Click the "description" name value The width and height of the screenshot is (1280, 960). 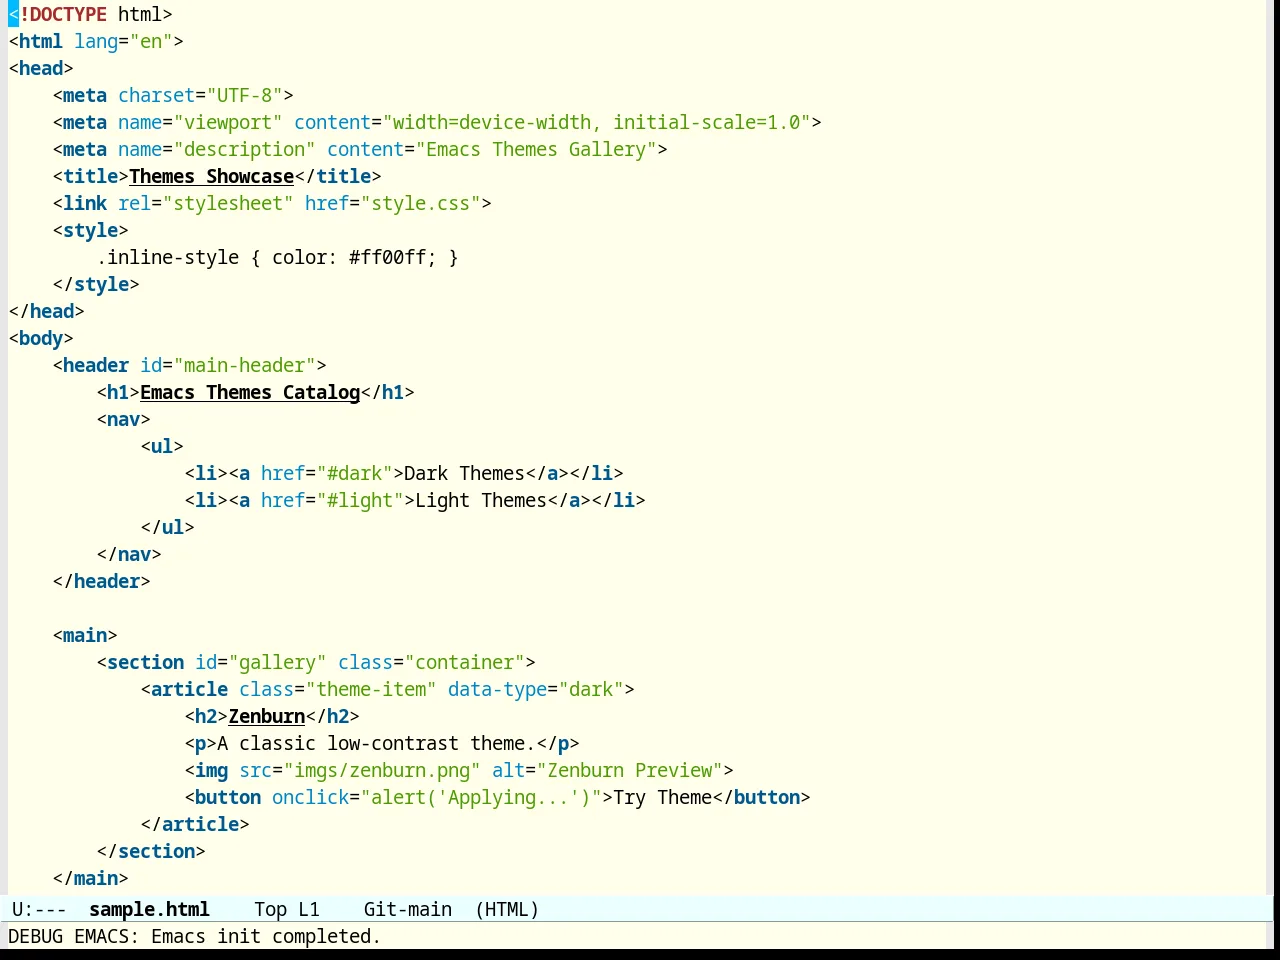coord(244,149)
